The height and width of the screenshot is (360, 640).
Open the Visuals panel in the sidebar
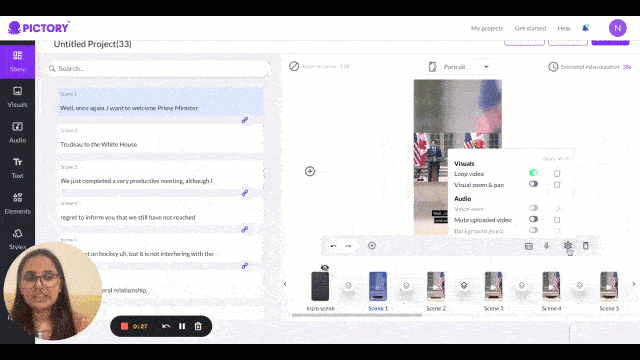(x=17, y=97)
